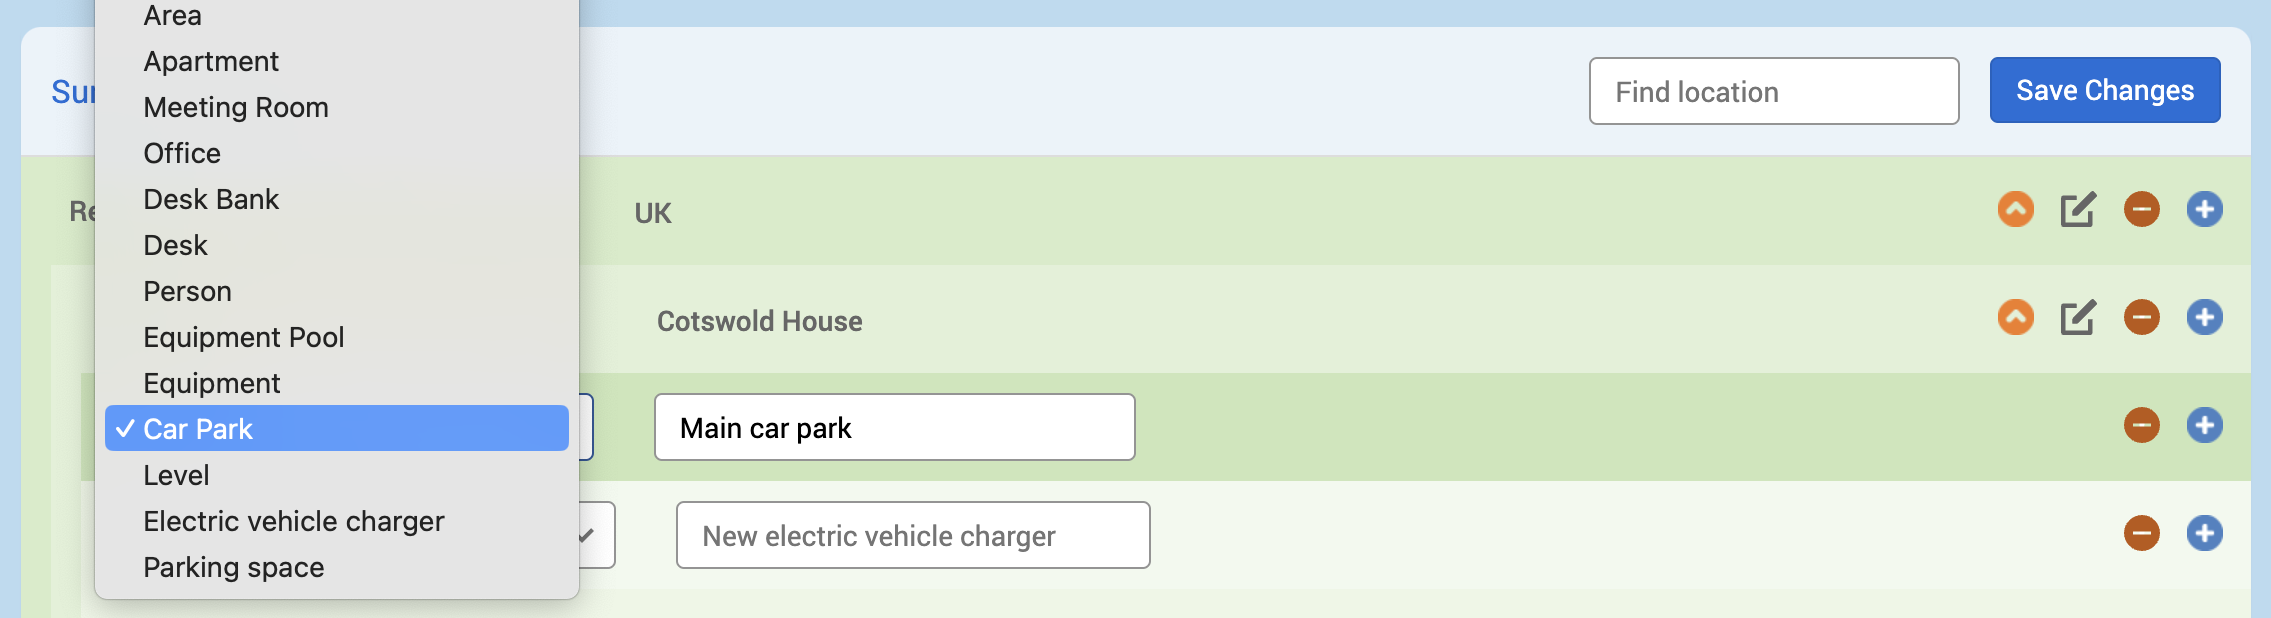The image size is (2271, 618).
Task: Collapse the UK row with orange chevron
Action: click(2015, 210)
